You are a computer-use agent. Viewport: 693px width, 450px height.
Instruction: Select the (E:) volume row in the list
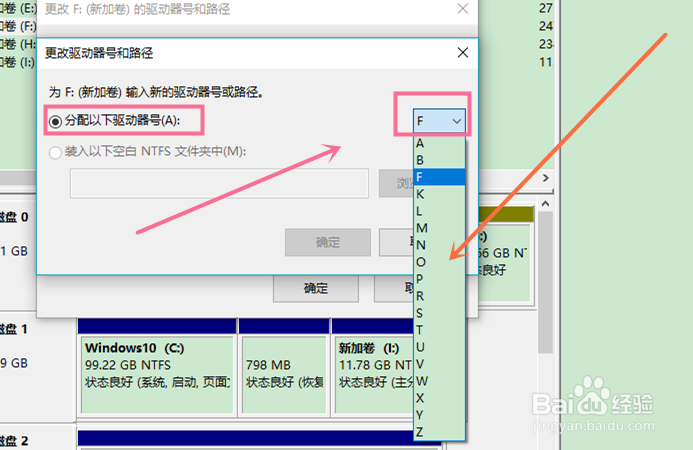[x=18, y=8]
